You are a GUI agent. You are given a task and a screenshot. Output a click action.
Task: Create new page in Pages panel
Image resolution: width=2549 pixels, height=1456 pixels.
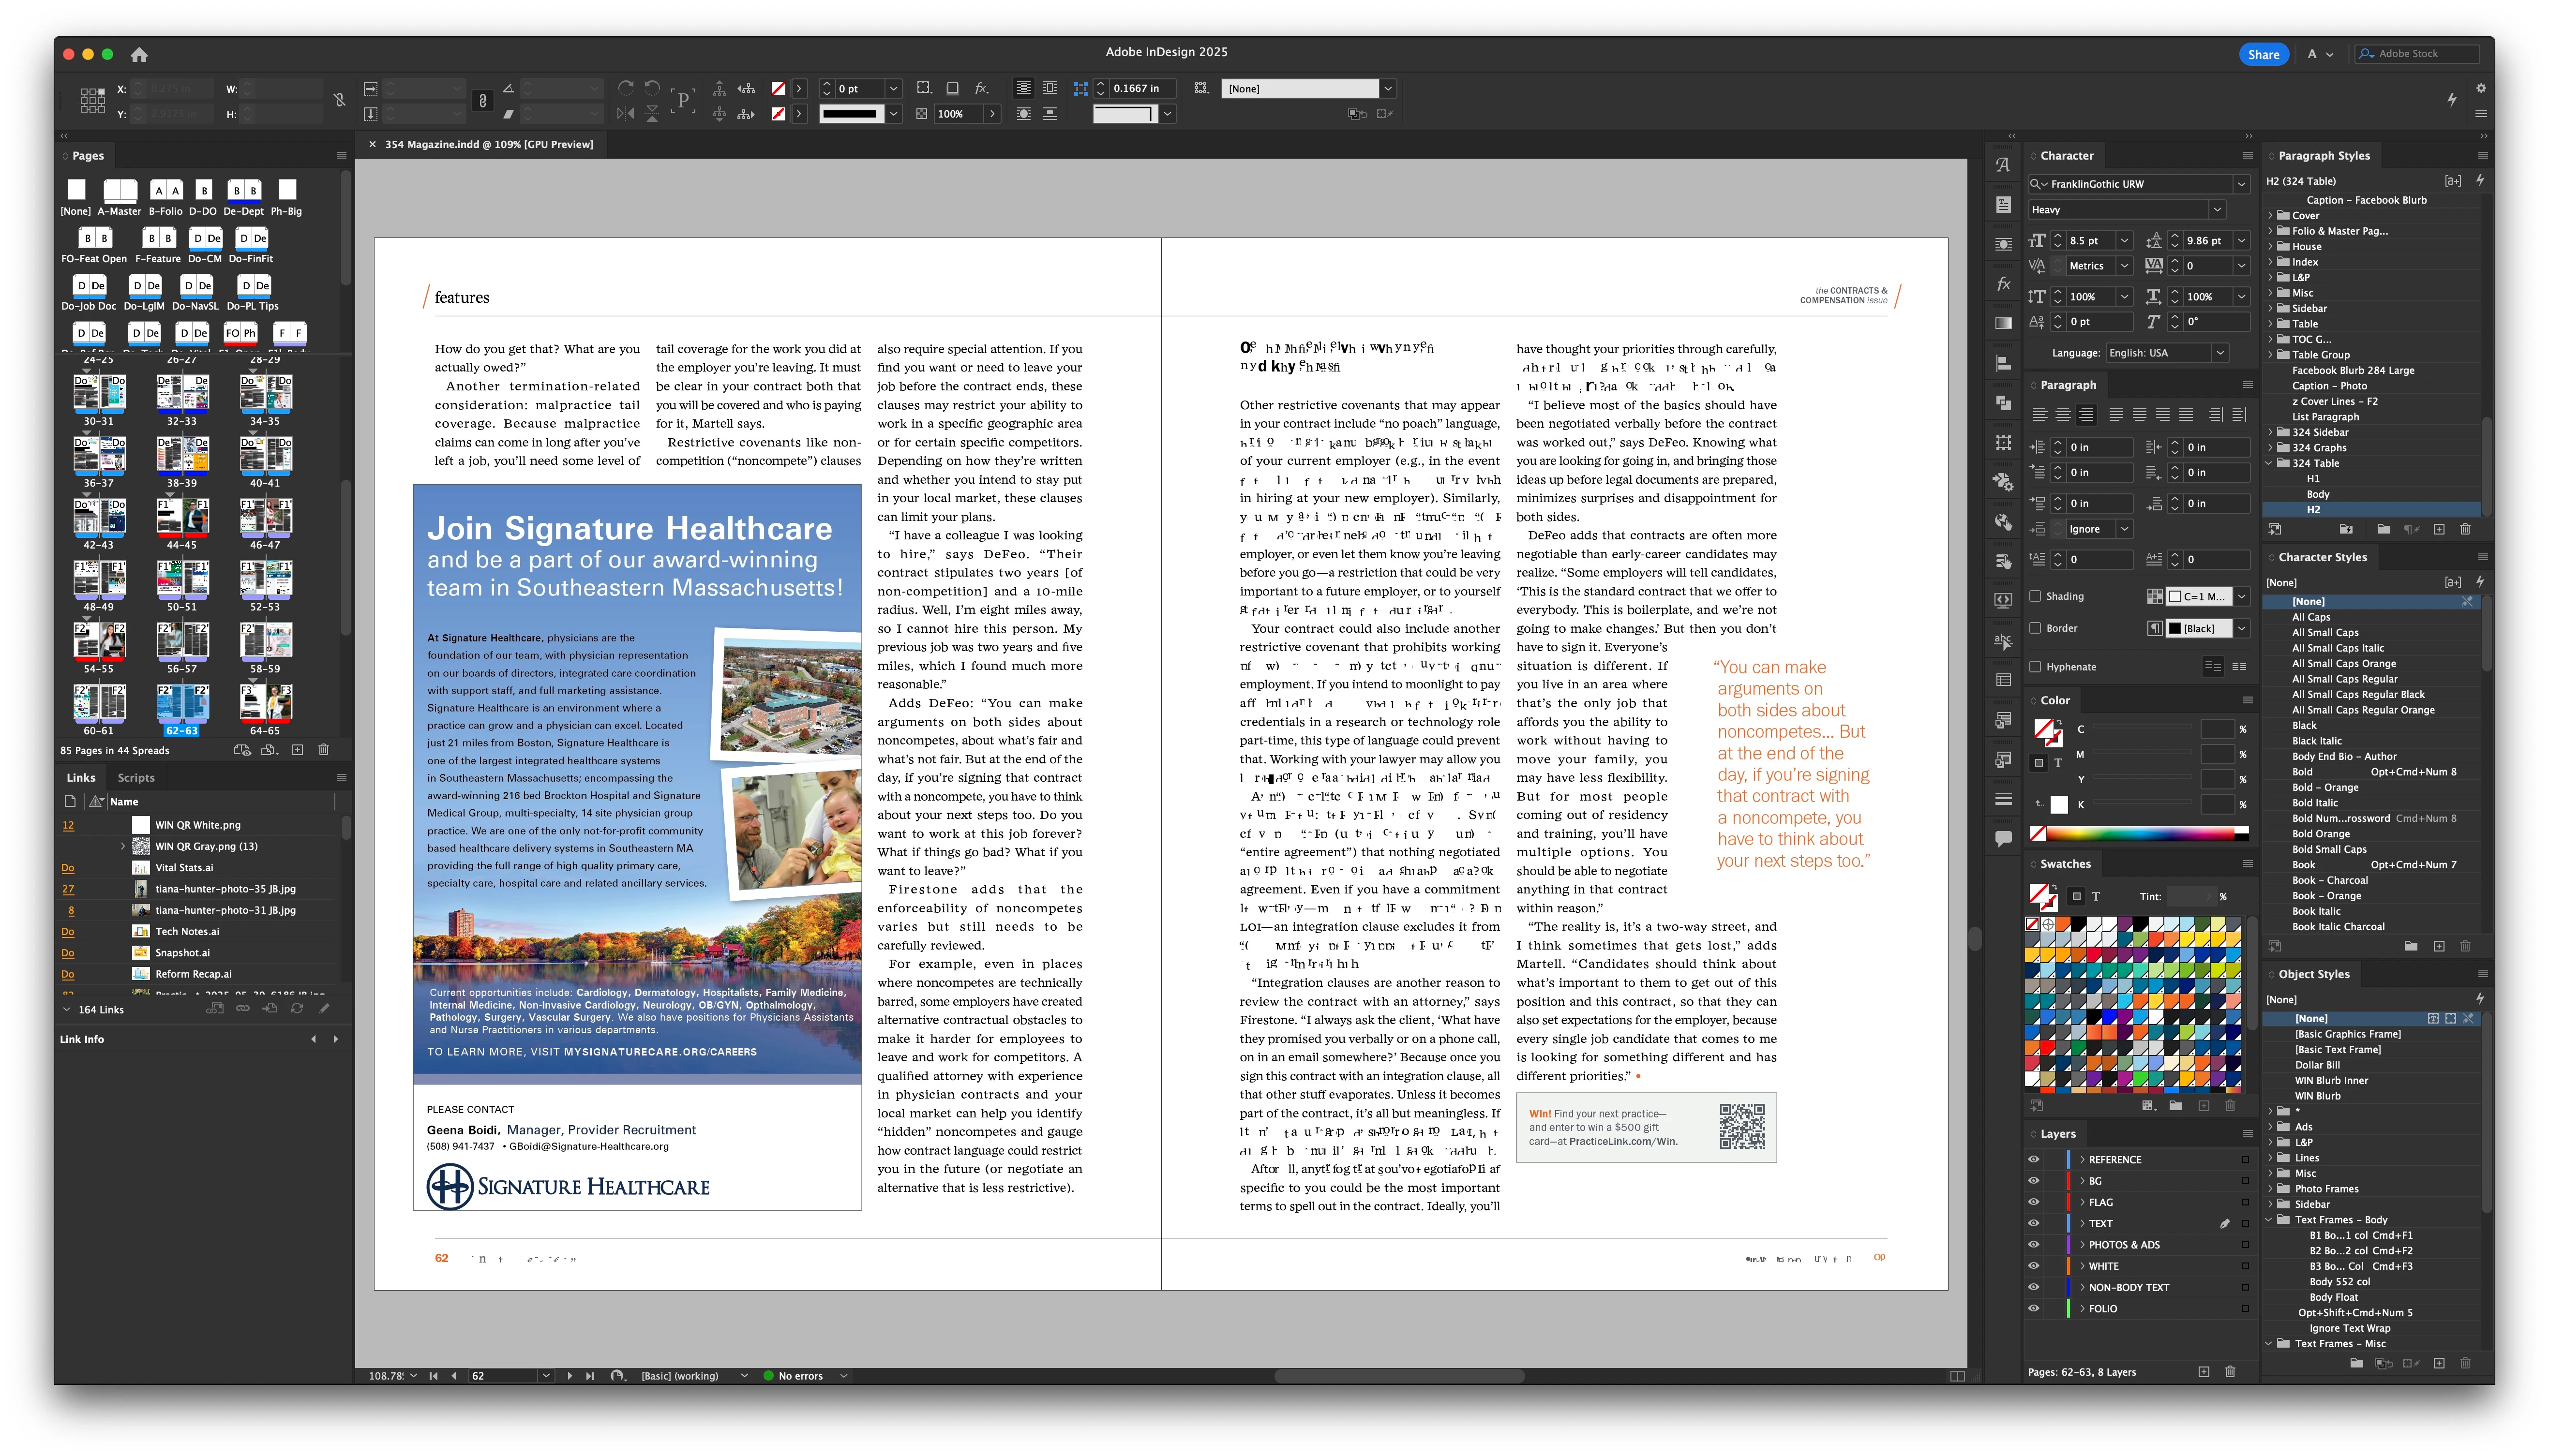pos(297,750)
